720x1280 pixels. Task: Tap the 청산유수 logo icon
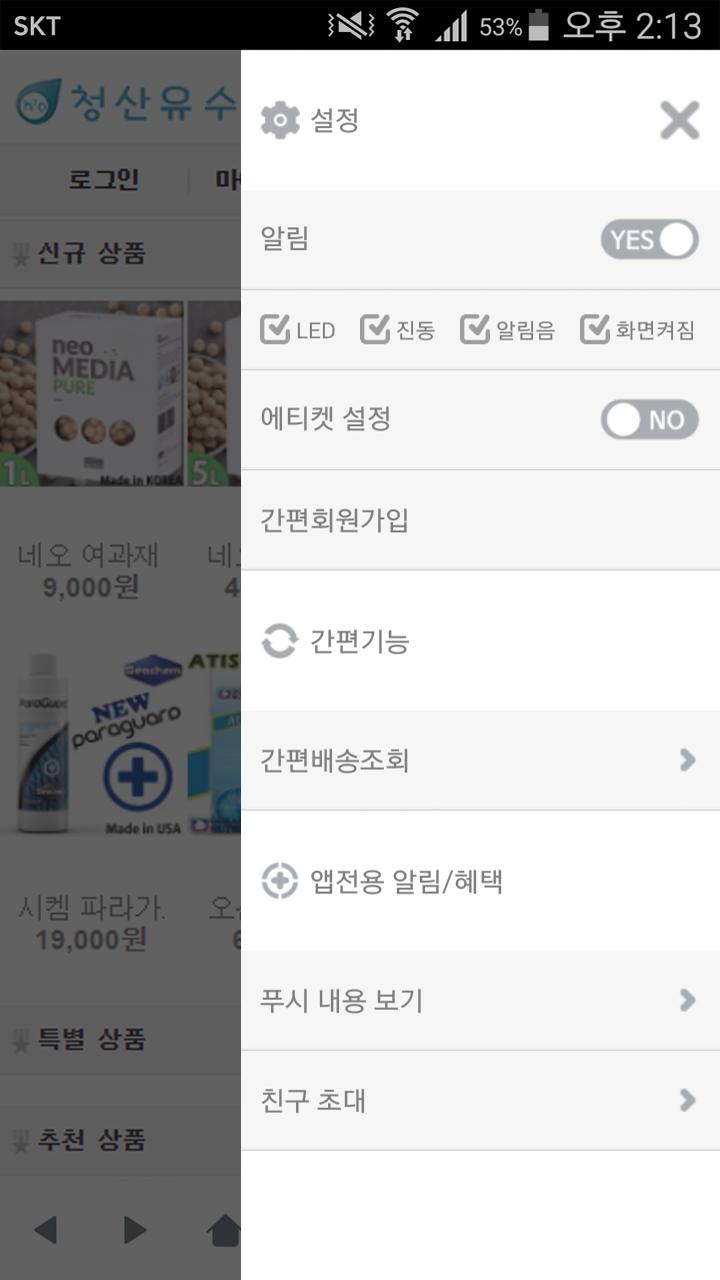39,101
